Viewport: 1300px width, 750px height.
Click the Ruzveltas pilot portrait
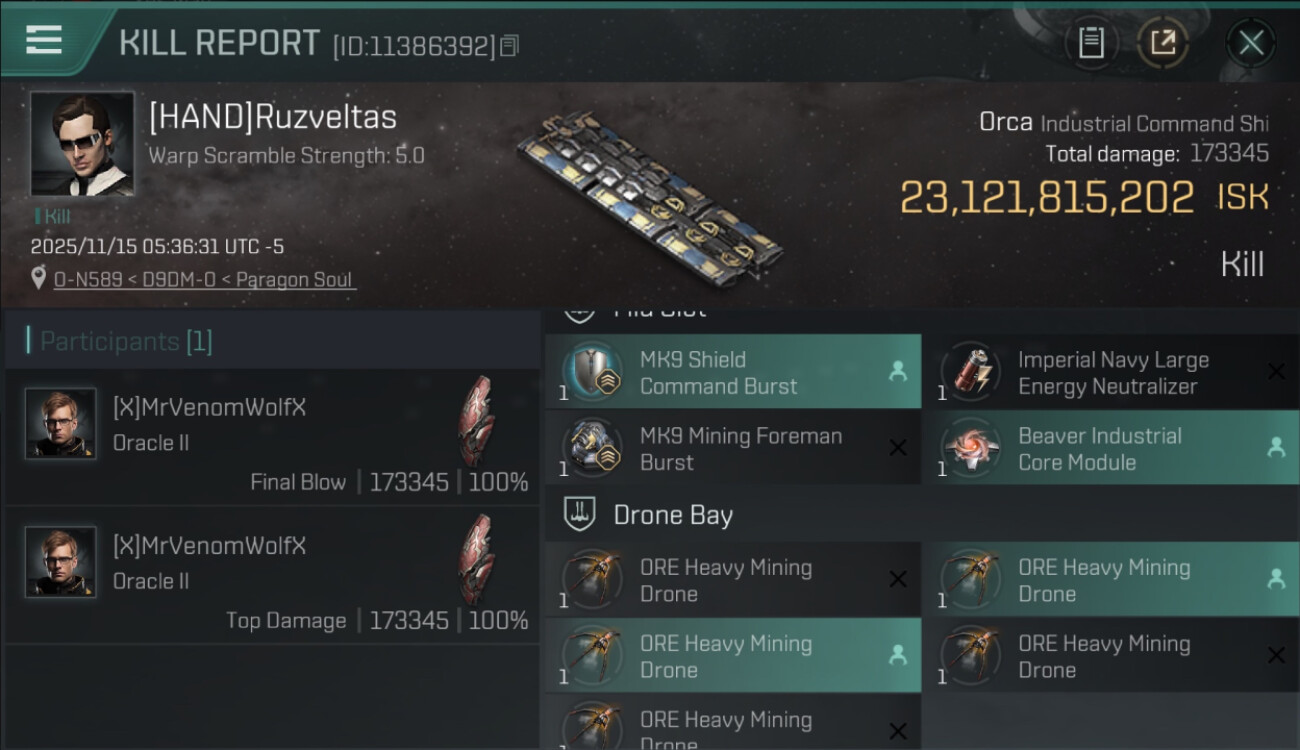82,144
